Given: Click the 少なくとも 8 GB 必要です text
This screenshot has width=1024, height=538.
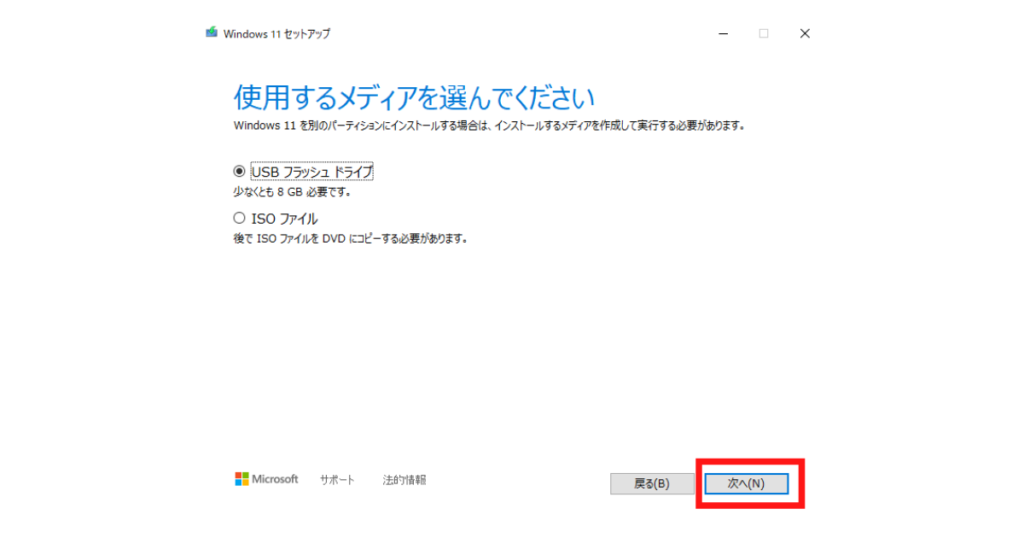Looking at the screenshot, I should (x=293, y=193).
